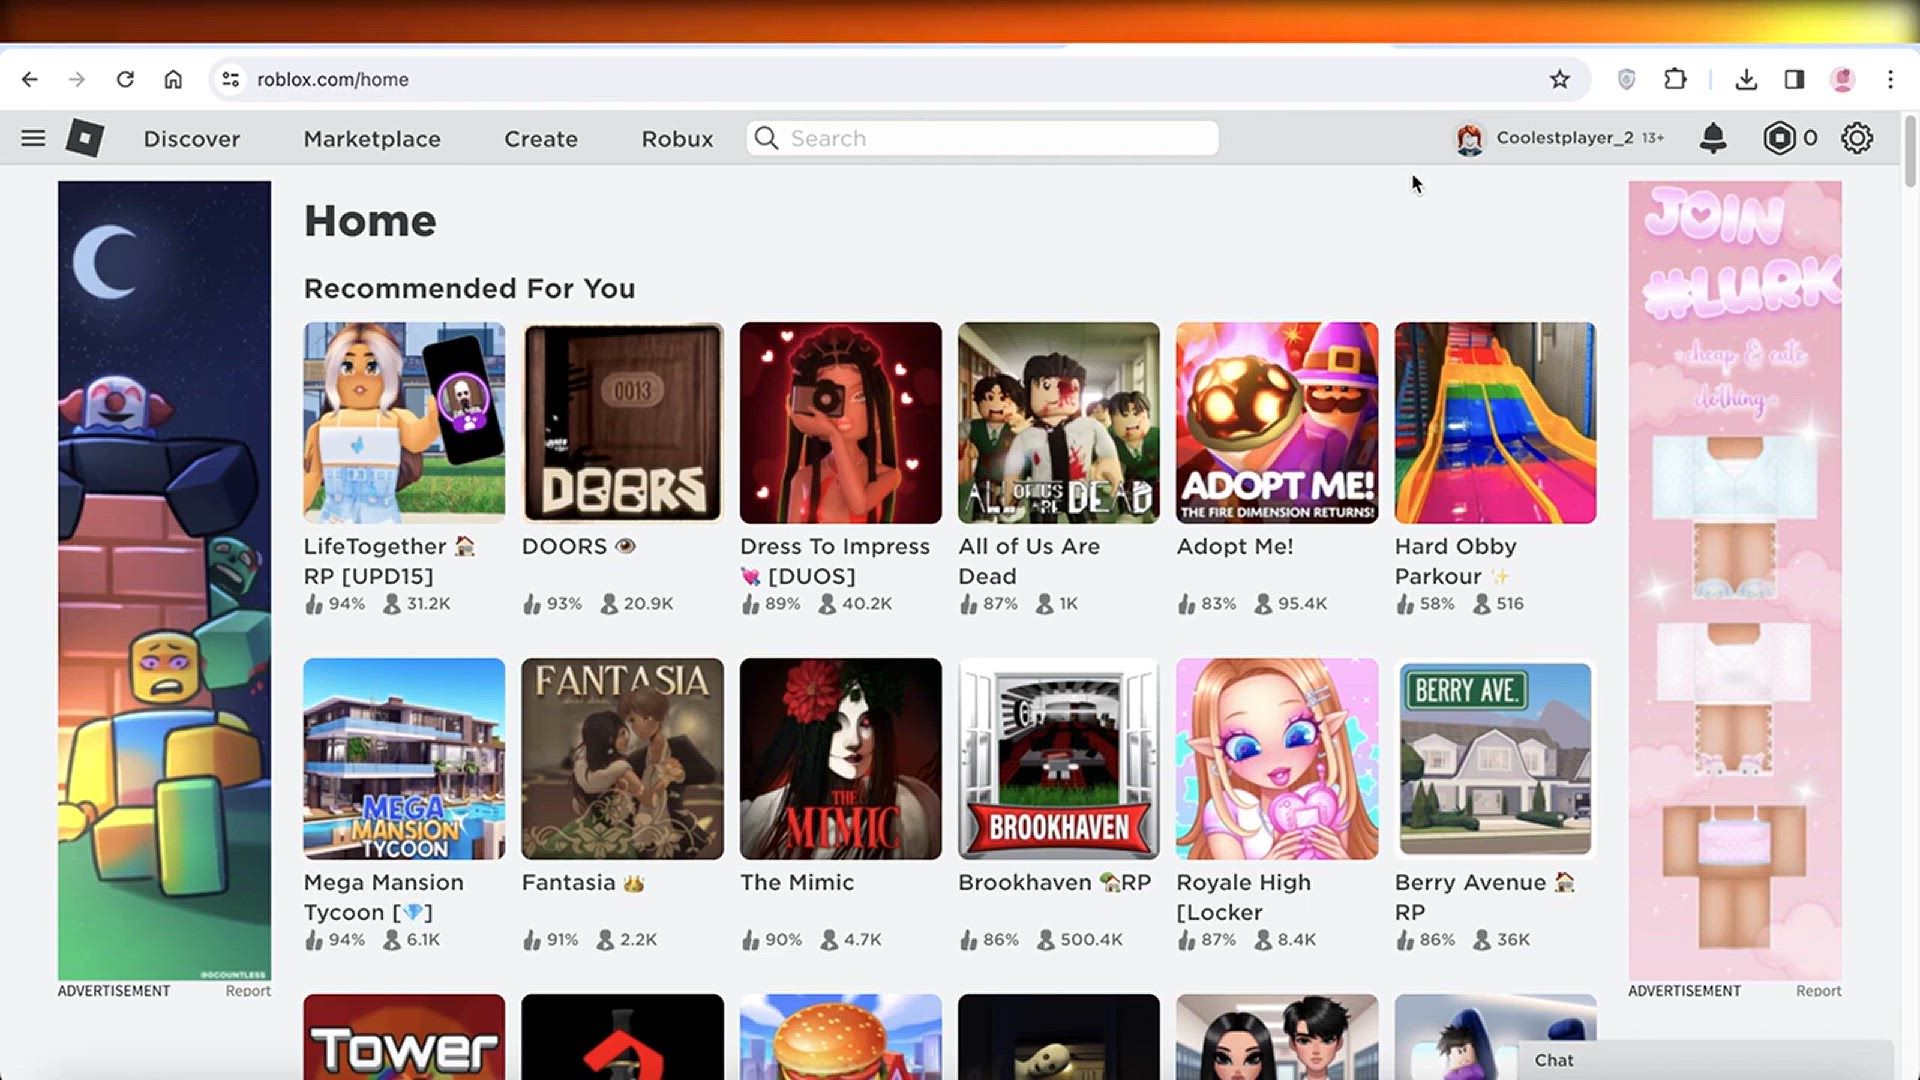Open the Tower game thumbnail
The image size is (1920, 1080).
click(x=404, y=1037)
